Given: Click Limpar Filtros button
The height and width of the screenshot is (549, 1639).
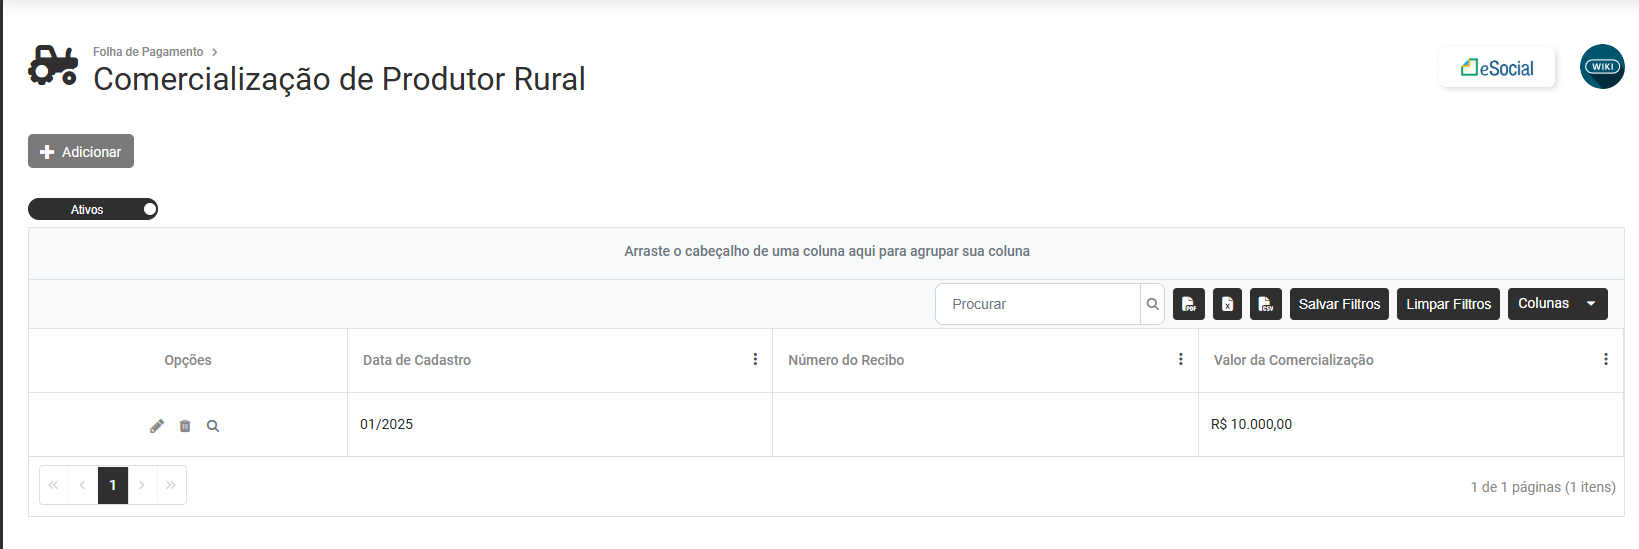Looking at the screenshot, I should click(1448, 304).
